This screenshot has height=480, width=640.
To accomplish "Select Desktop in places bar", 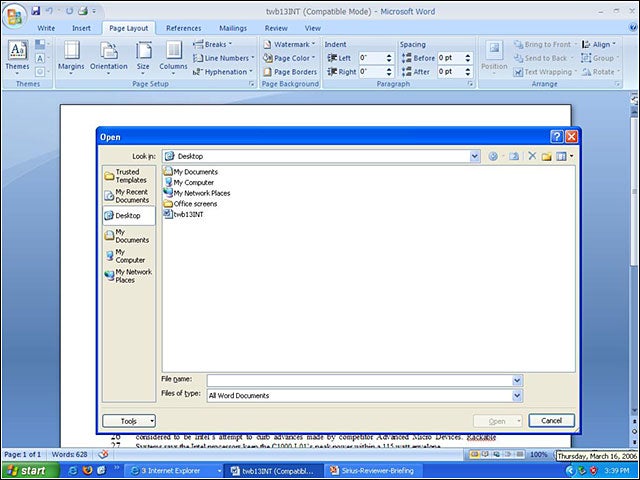I will pos(129,216).
